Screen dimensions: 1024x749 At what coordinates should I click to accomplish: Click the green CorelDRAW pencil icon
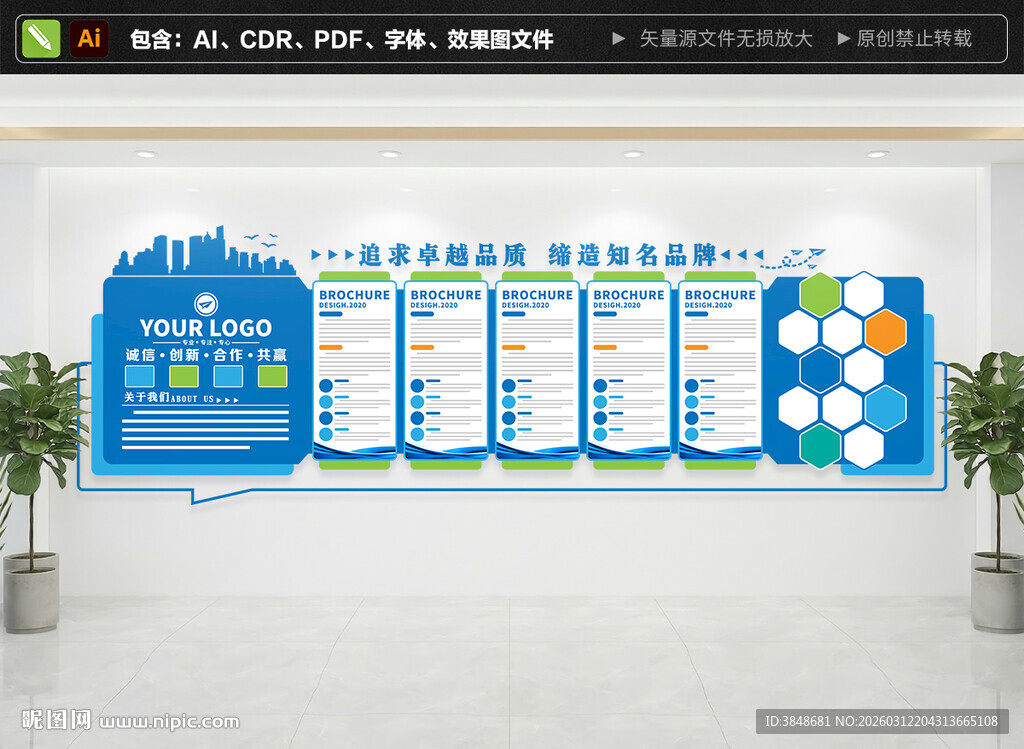[x=40, y=39]
